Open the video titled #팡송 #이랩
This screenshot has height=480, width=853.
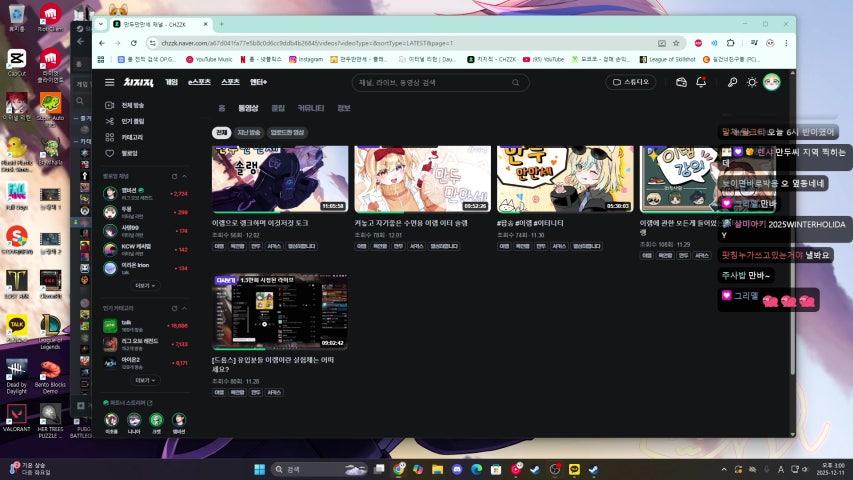pyautogui.click(x=530, y=223)
